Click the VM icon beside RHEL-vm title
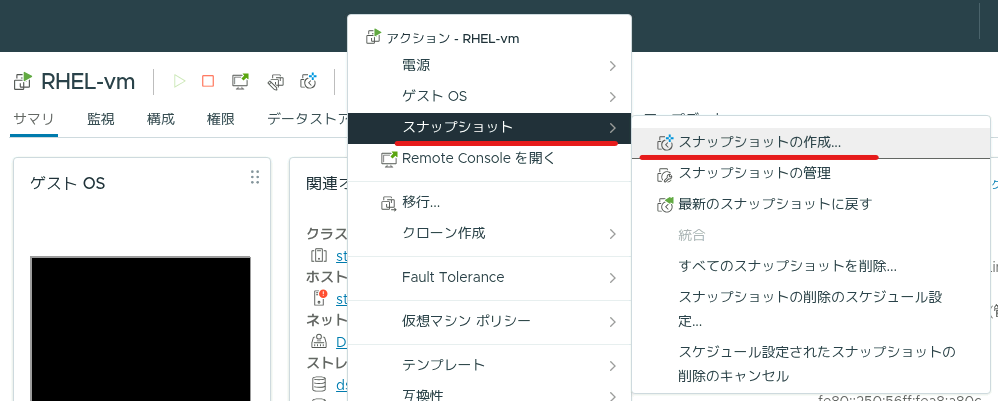This screenshot has height=401, width=998. click(22, 81)
